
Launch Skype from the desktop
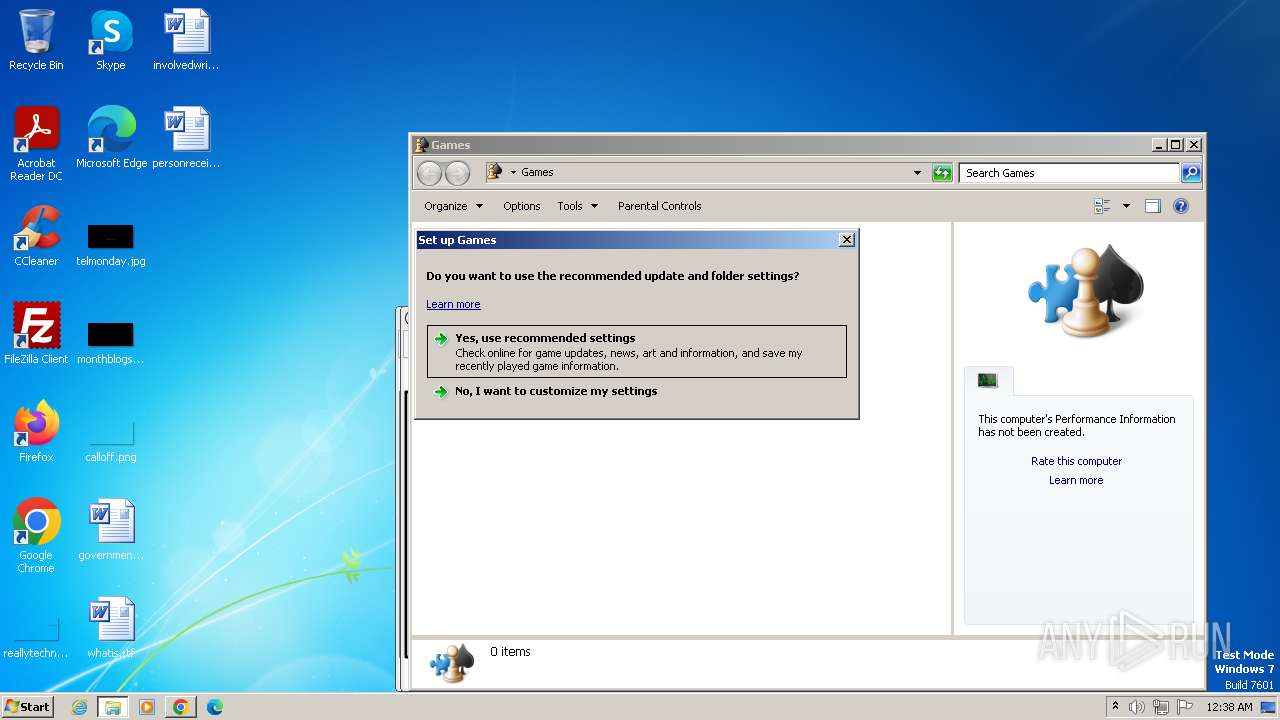tap(110, 40)
